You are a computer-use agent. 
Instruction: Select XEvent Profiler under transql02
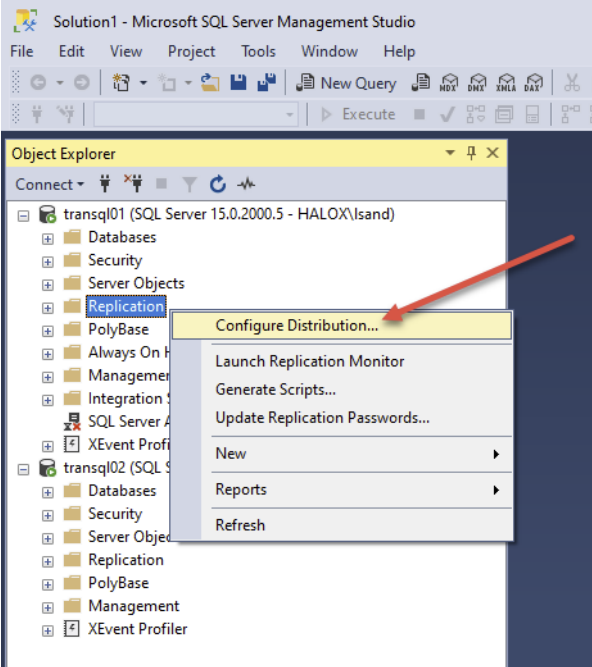click(x=137, y=629)
